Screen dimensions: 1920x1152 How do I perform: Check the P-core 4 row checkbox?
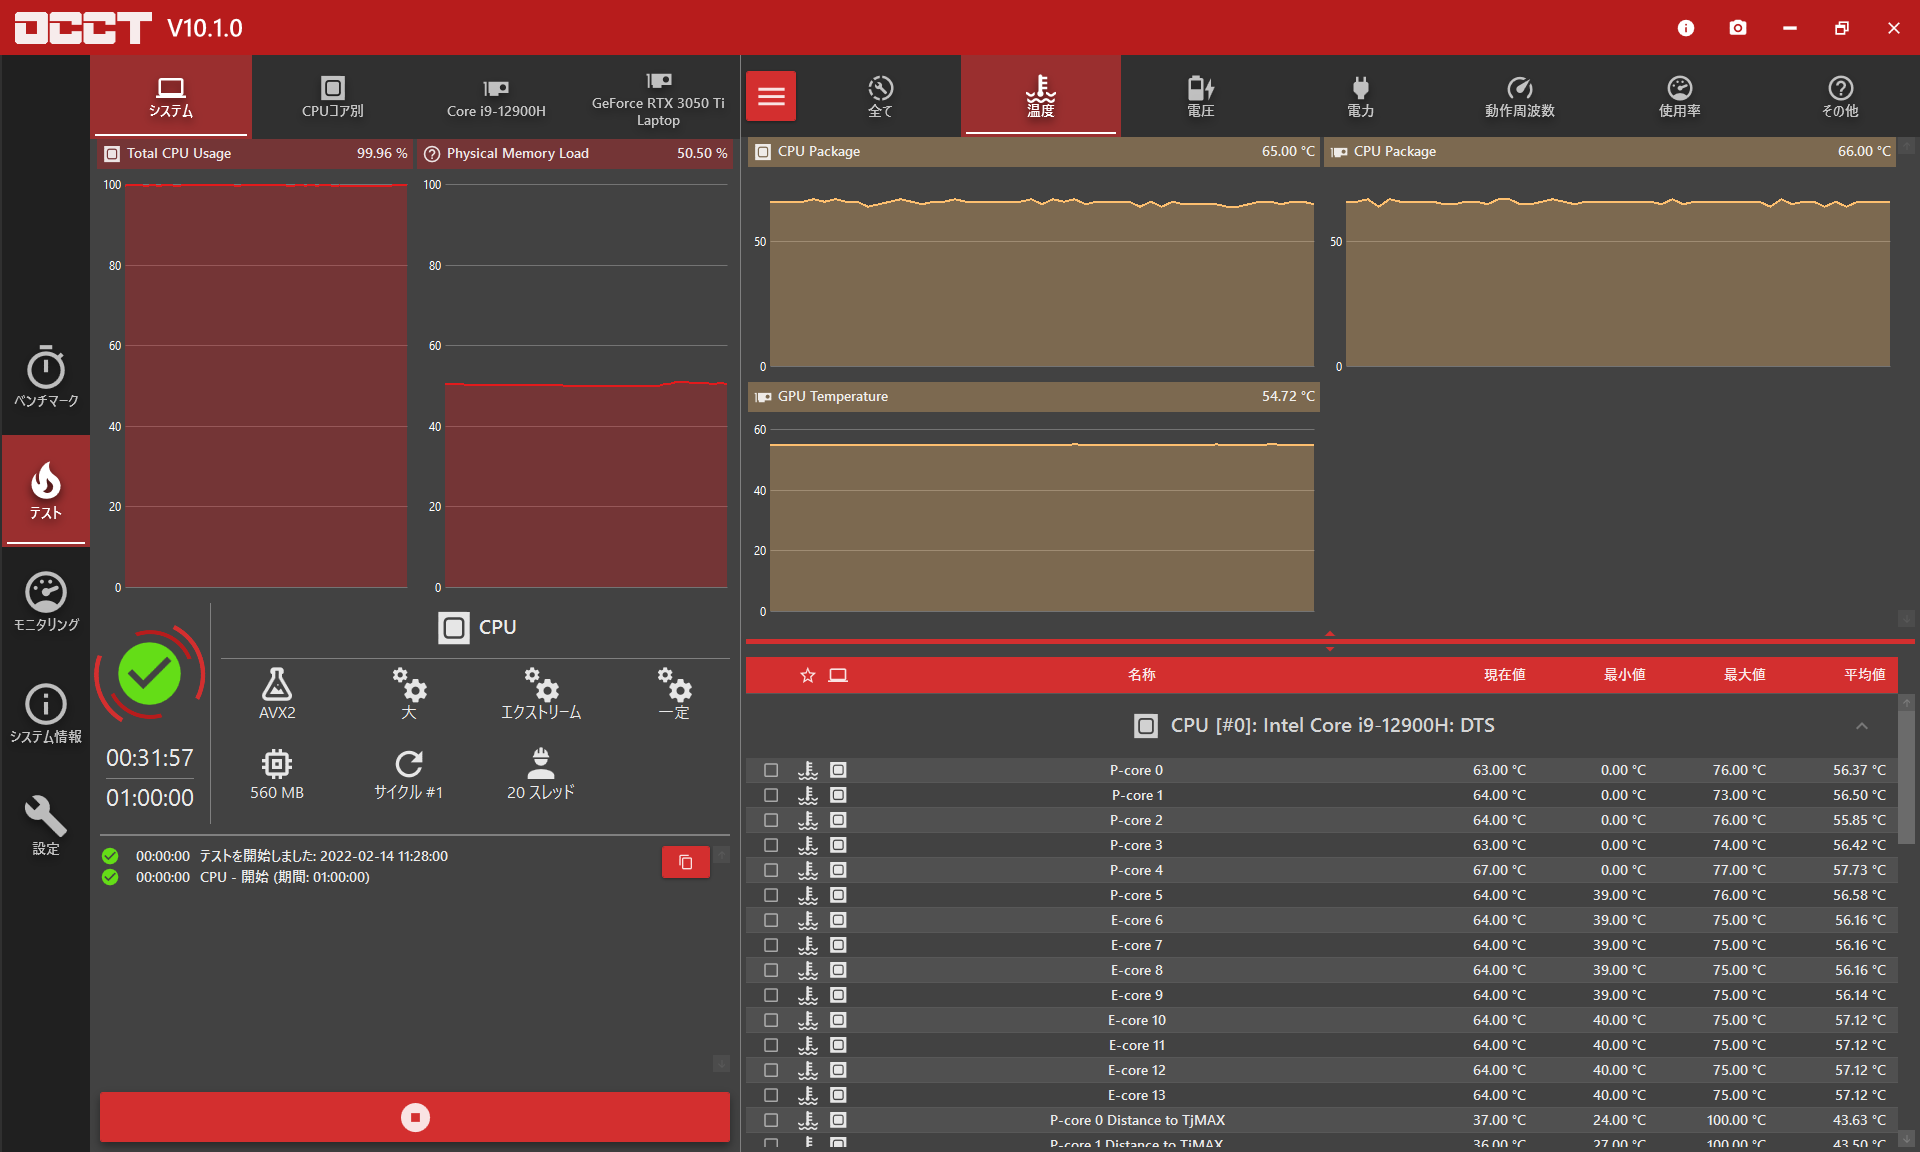[x=771, y=870]
